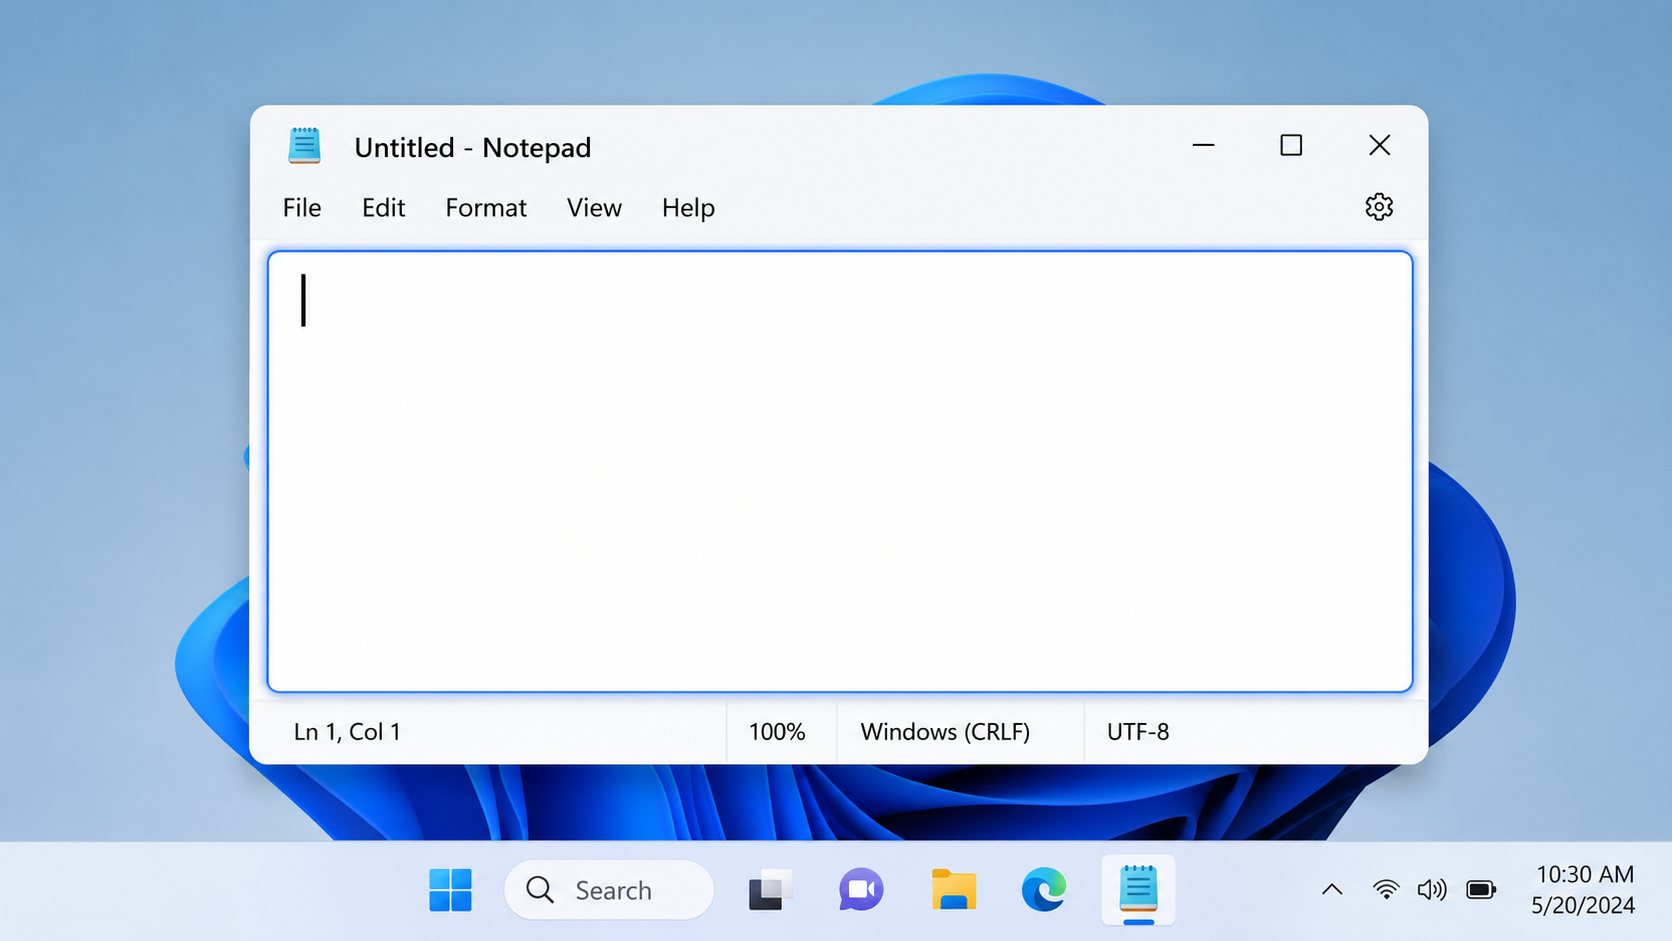
Task: Open the View menu
Action: click(x=594, y=208)
